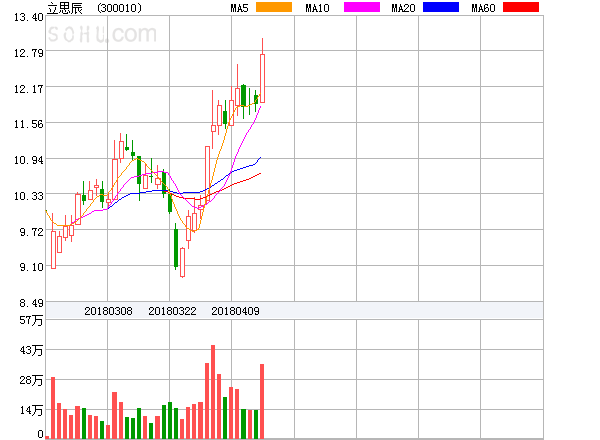Click the 10.33 price axis label
600x440 pixels.
(29, 196)
